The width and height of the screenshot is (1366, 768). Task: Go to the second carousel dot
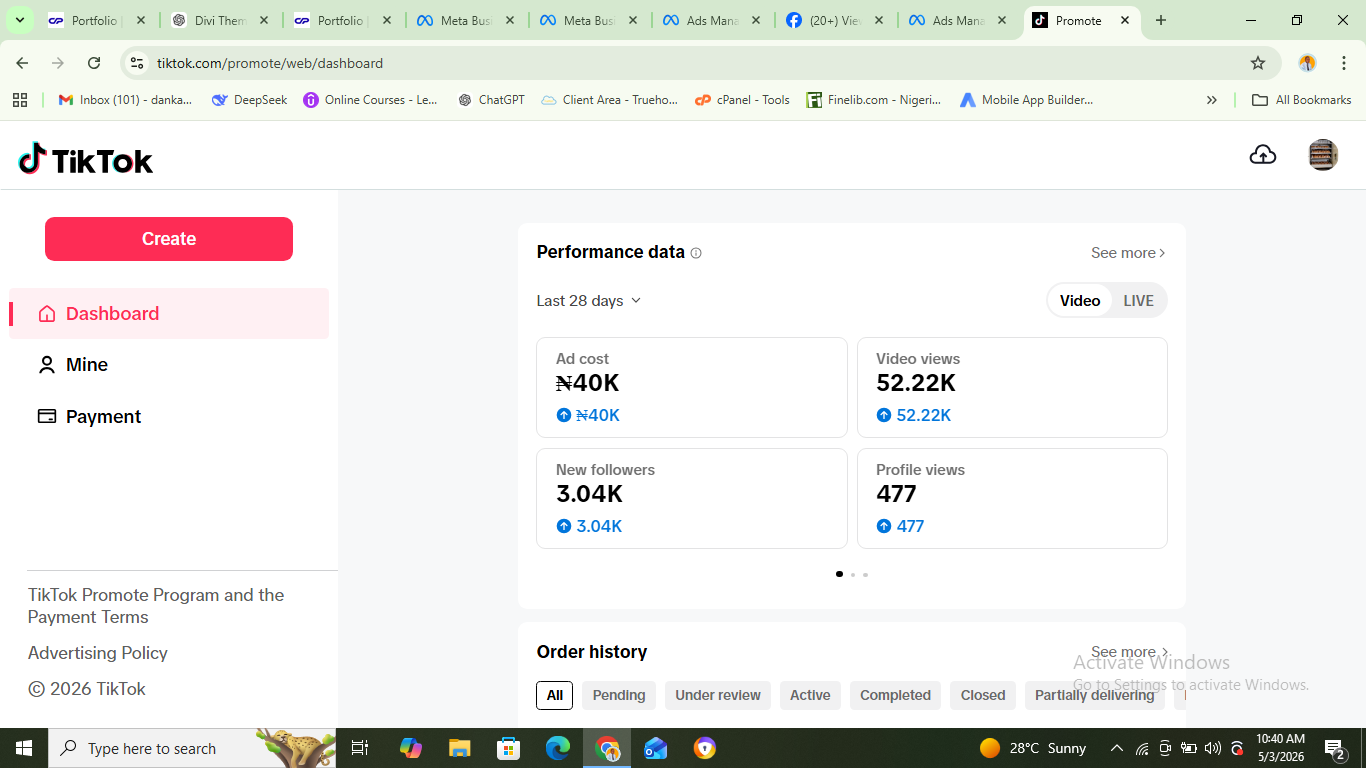[x=852, y=575]
